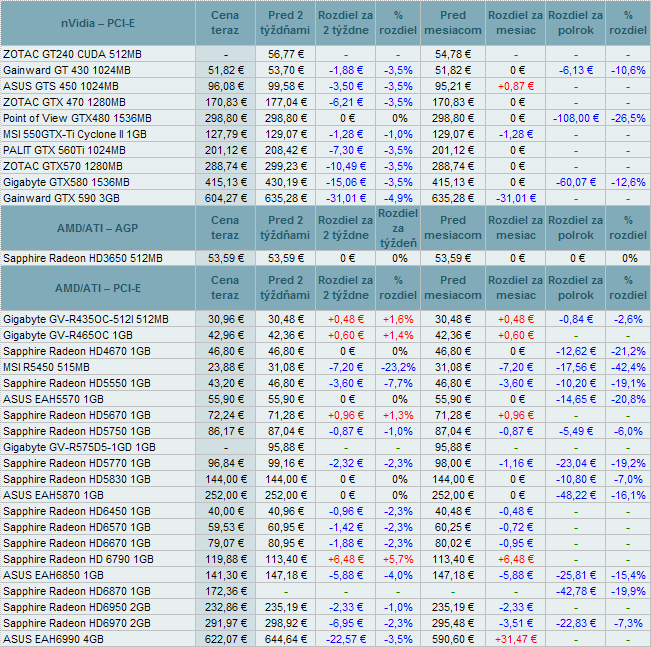Click the -4,9% percent difference value
The image size is (651, 647).
[398, 199]
